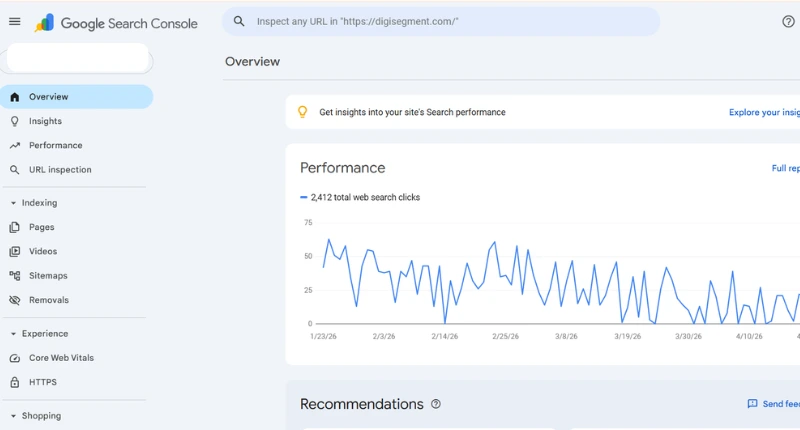Click the Insights lightbulb icon in sidebar
The width and height of the screenshot is (800, 430).
pos(14,121)
